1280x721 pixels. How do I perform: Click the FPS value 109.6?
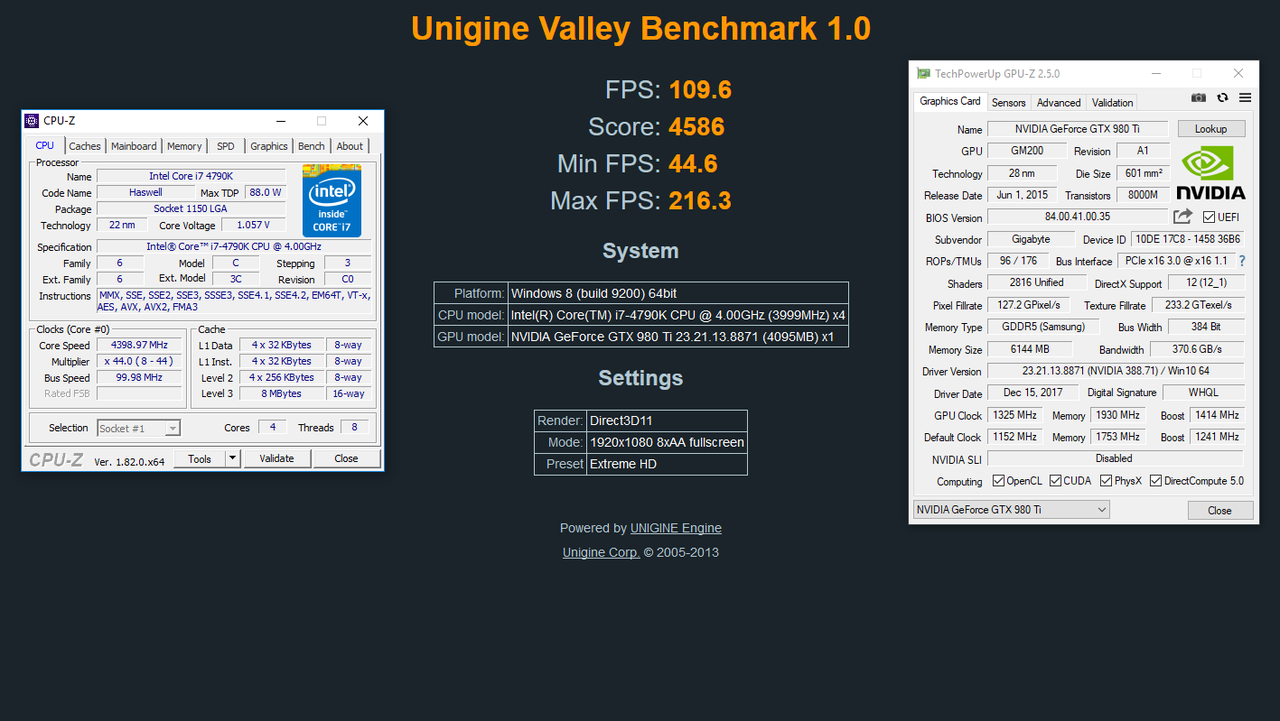tap(701, 90)
